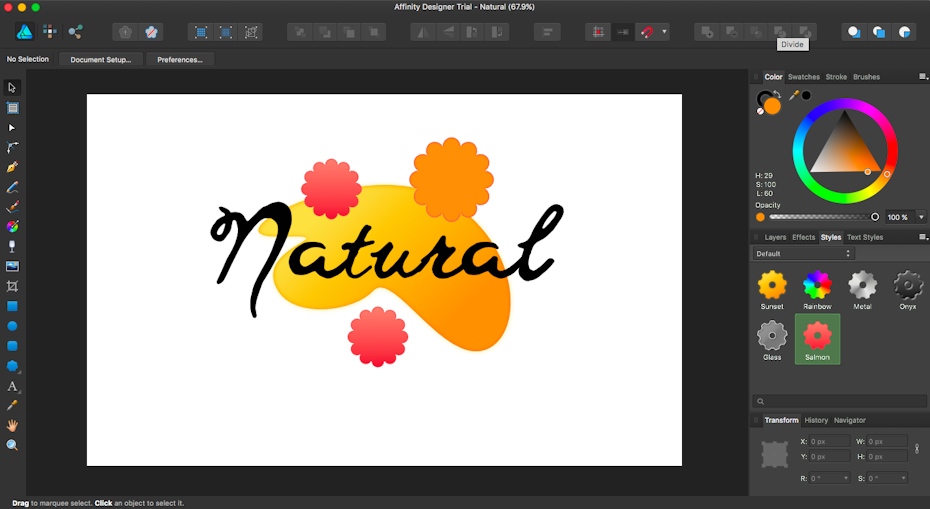This screenshot has height=509, width=930.
Task: Select the Ellipse shape tool
Action: click(x=12, y=326)
